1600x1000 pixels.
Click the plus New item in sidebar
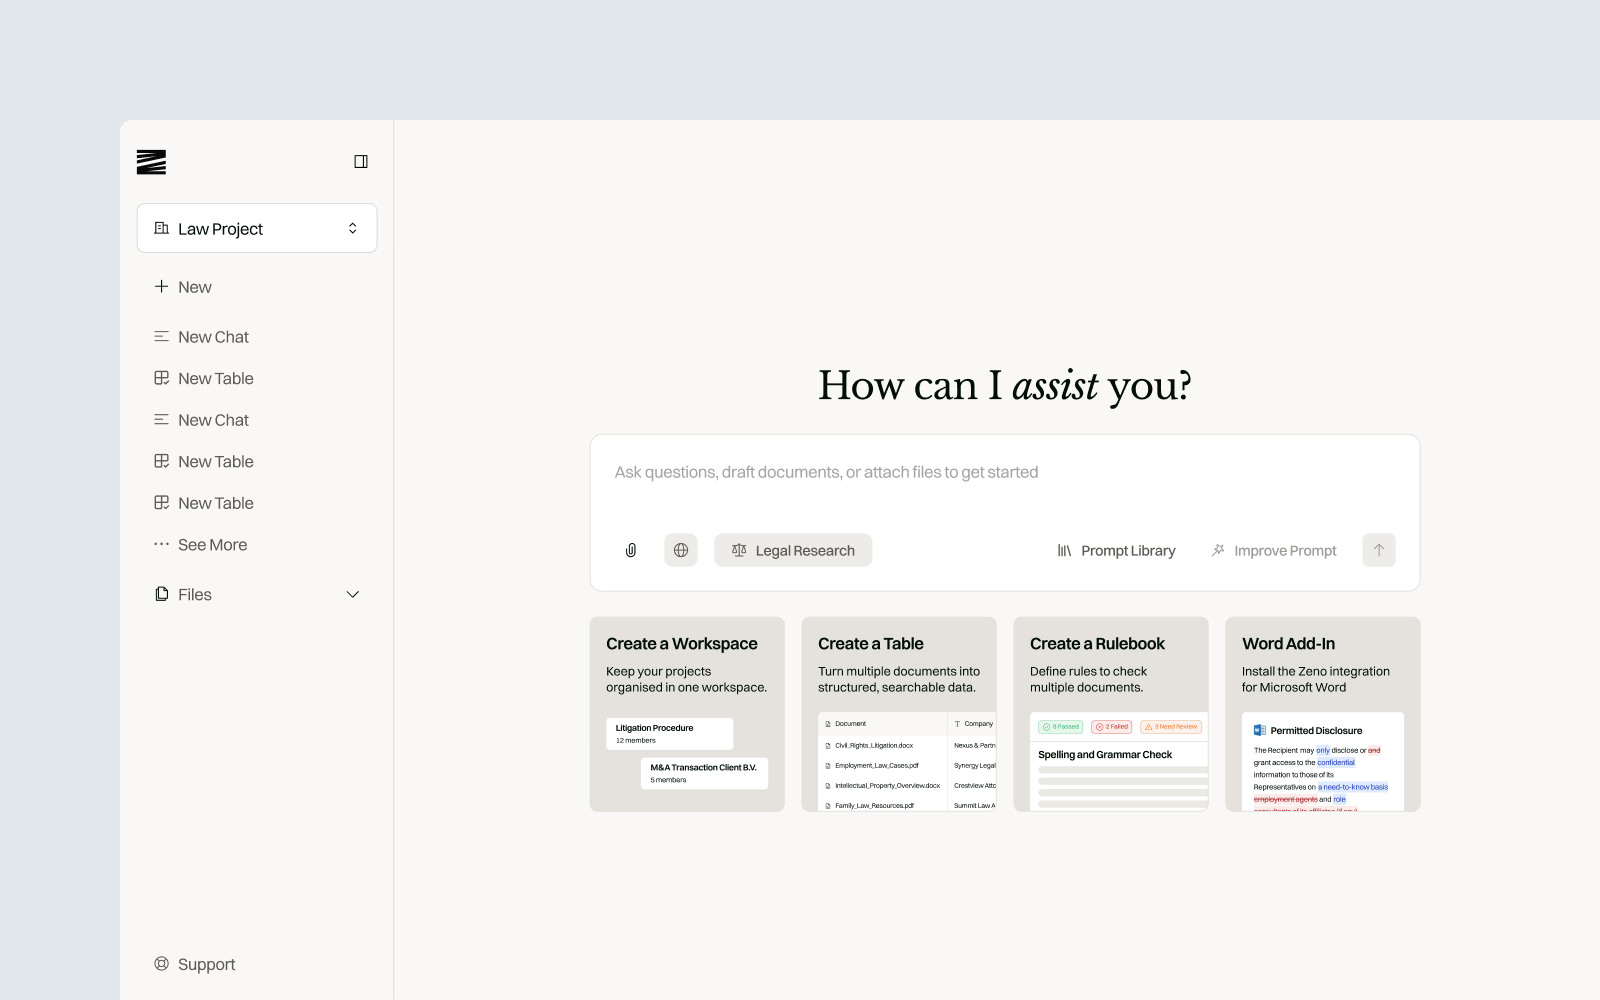[182, 287]
